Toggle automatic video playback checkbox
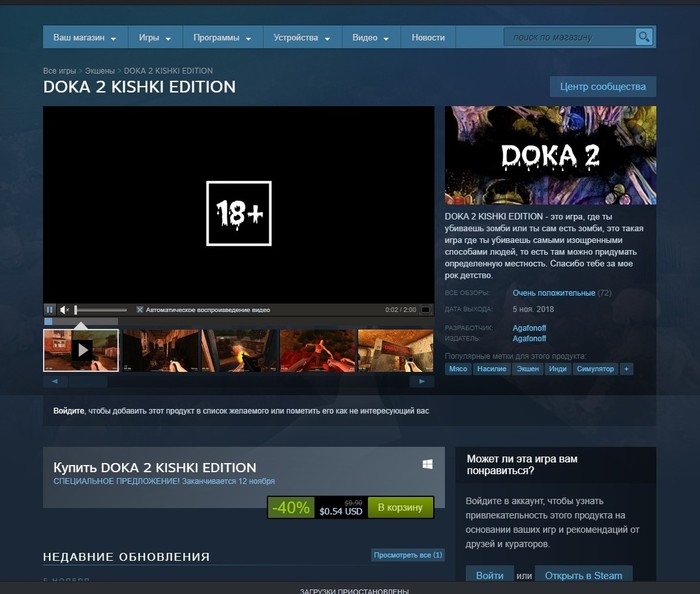Screen dimensions: 700x594 click(x=140, y=310)
